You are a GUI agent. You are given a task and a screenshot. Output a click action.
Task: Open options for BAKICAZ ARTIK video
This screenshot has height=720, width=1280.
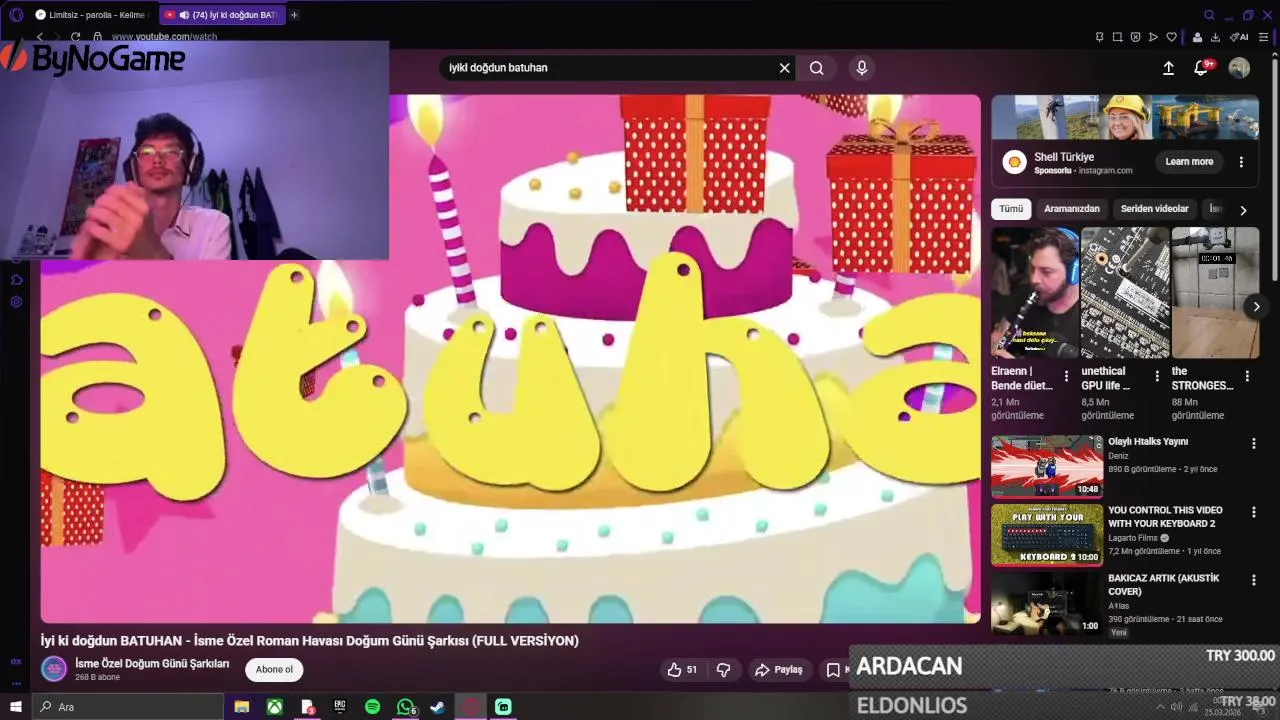[x=1253, y=580]
